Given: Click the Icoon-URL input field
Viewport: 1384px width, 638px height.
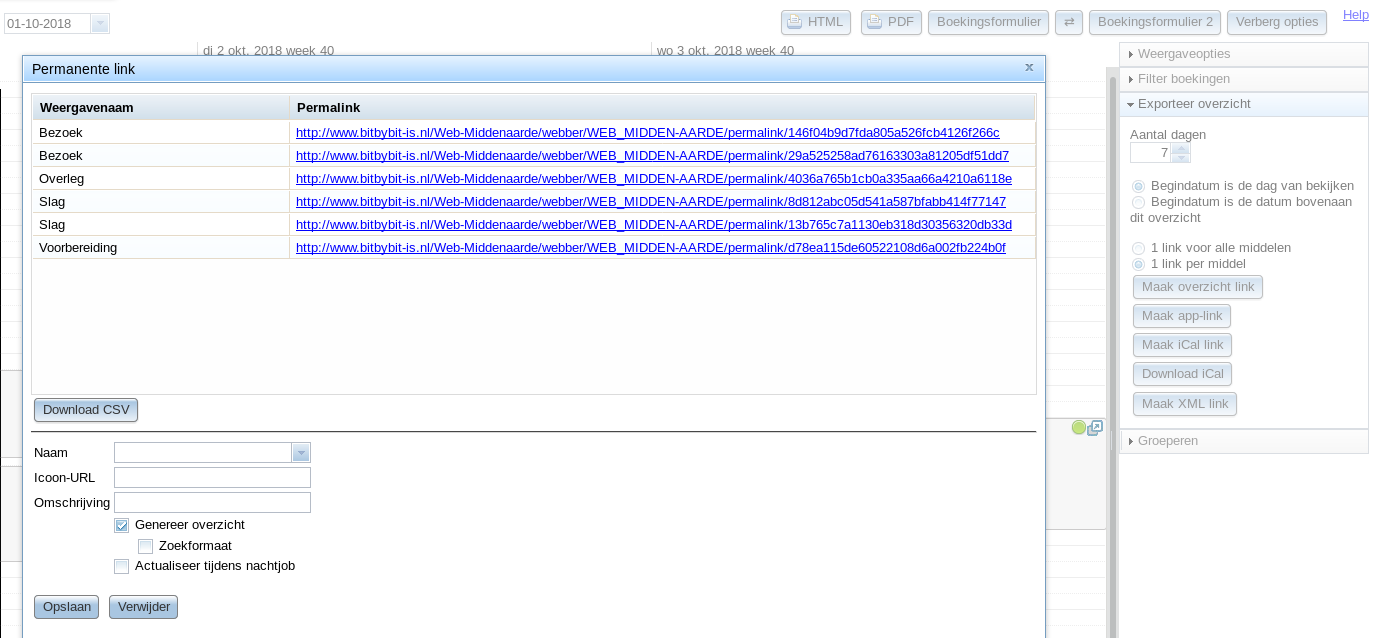Looking at the screenshot, I should pyautogui.click(x=212, y=478).
